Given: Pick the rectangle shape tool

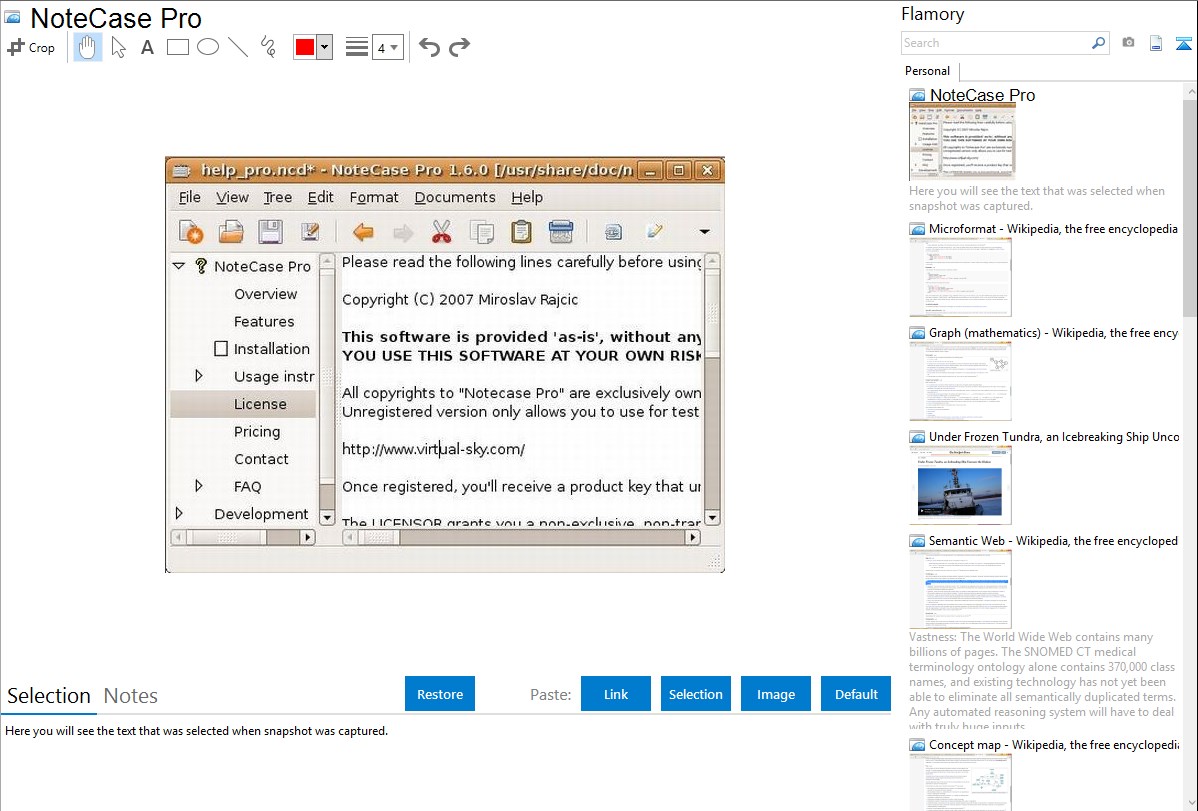Looking at the screenshot, I should (x=178, y=47).
